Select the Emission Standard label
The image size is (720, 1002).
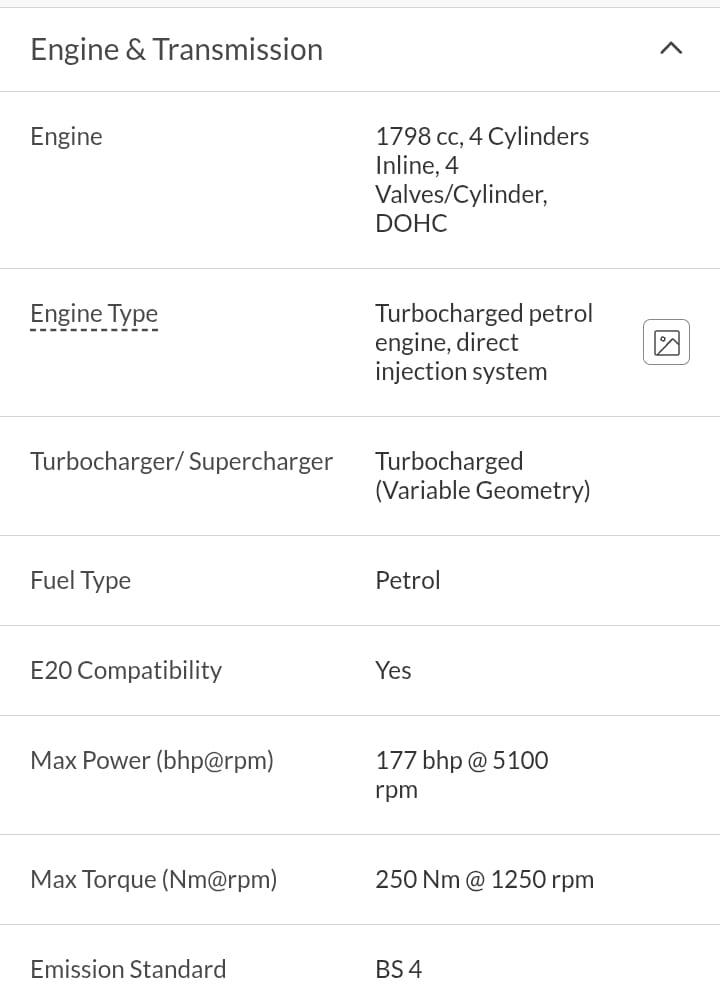click(x=128, y=969)
